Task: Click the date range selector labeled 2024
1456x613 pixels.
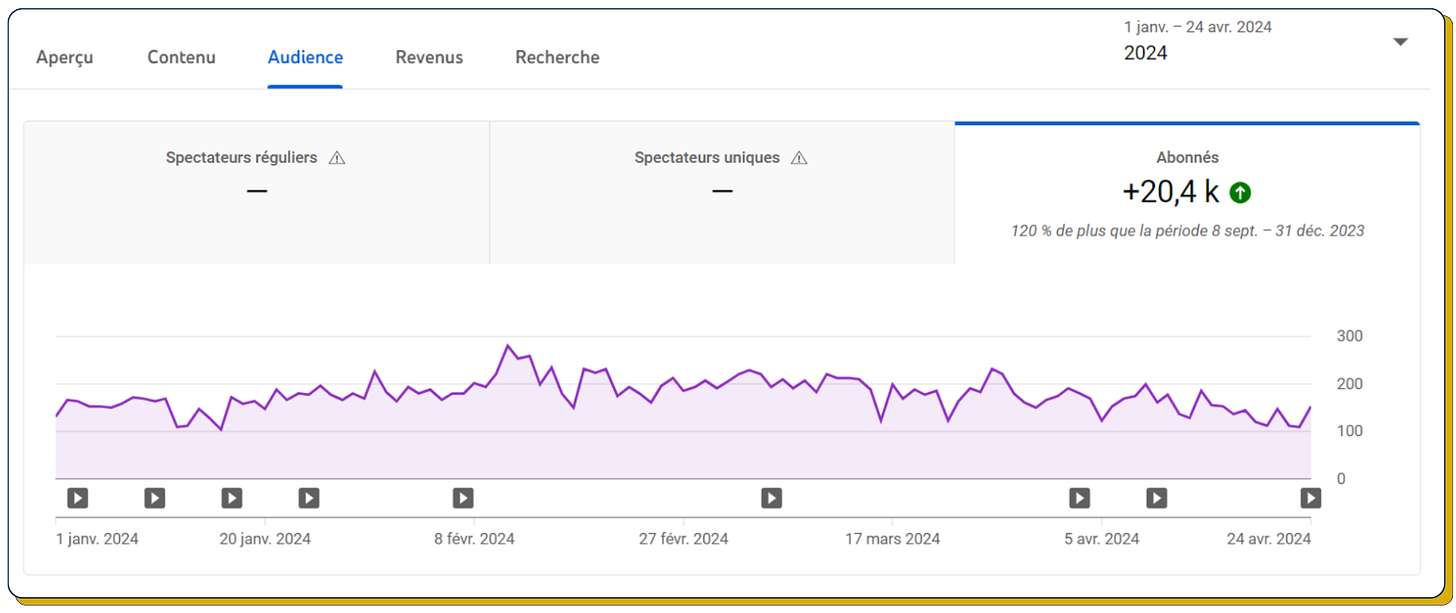Action: pyautogui.click(x=1267, y=41)
